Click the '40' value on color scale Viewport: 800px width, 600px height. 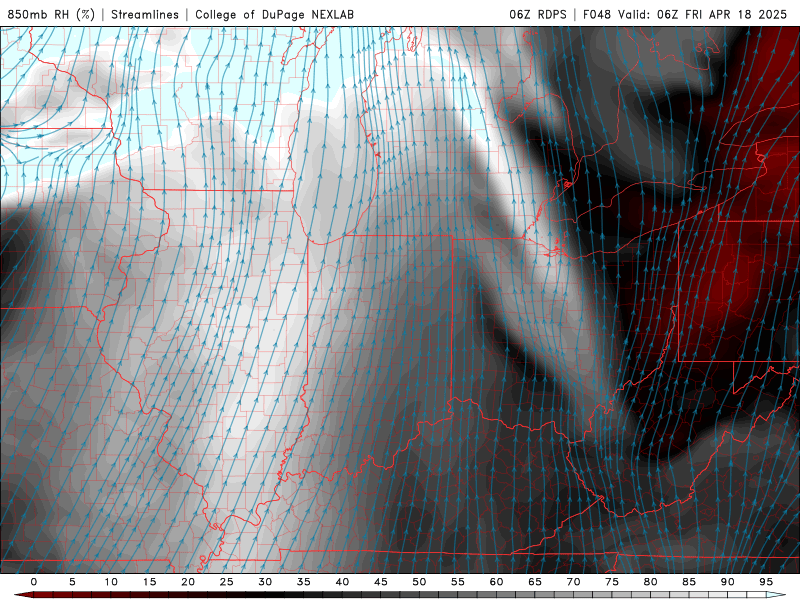coord(342,582)
